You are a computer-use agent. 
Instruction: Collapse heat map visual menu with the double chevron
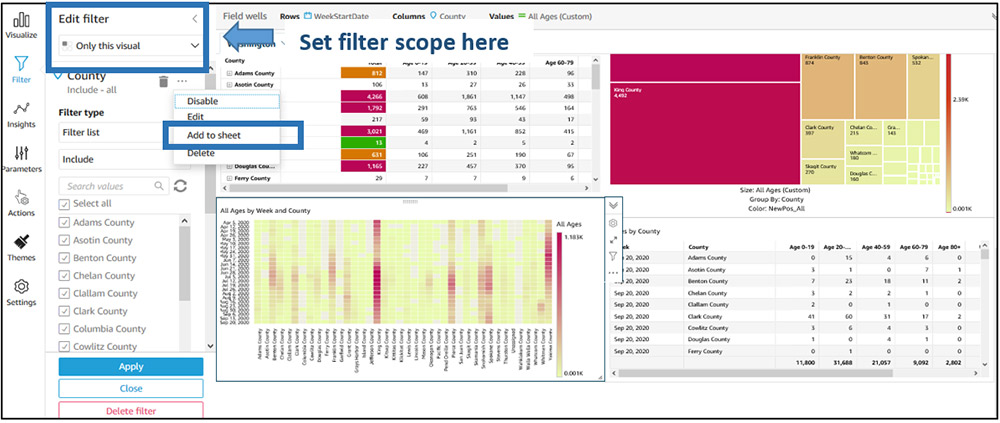[x=613, y=205]
